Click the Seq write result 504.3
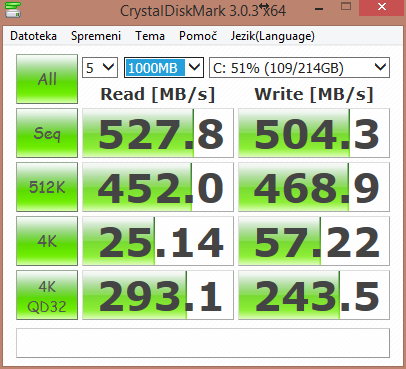Screen dimensions: 406x369 (x=314, y=133)
